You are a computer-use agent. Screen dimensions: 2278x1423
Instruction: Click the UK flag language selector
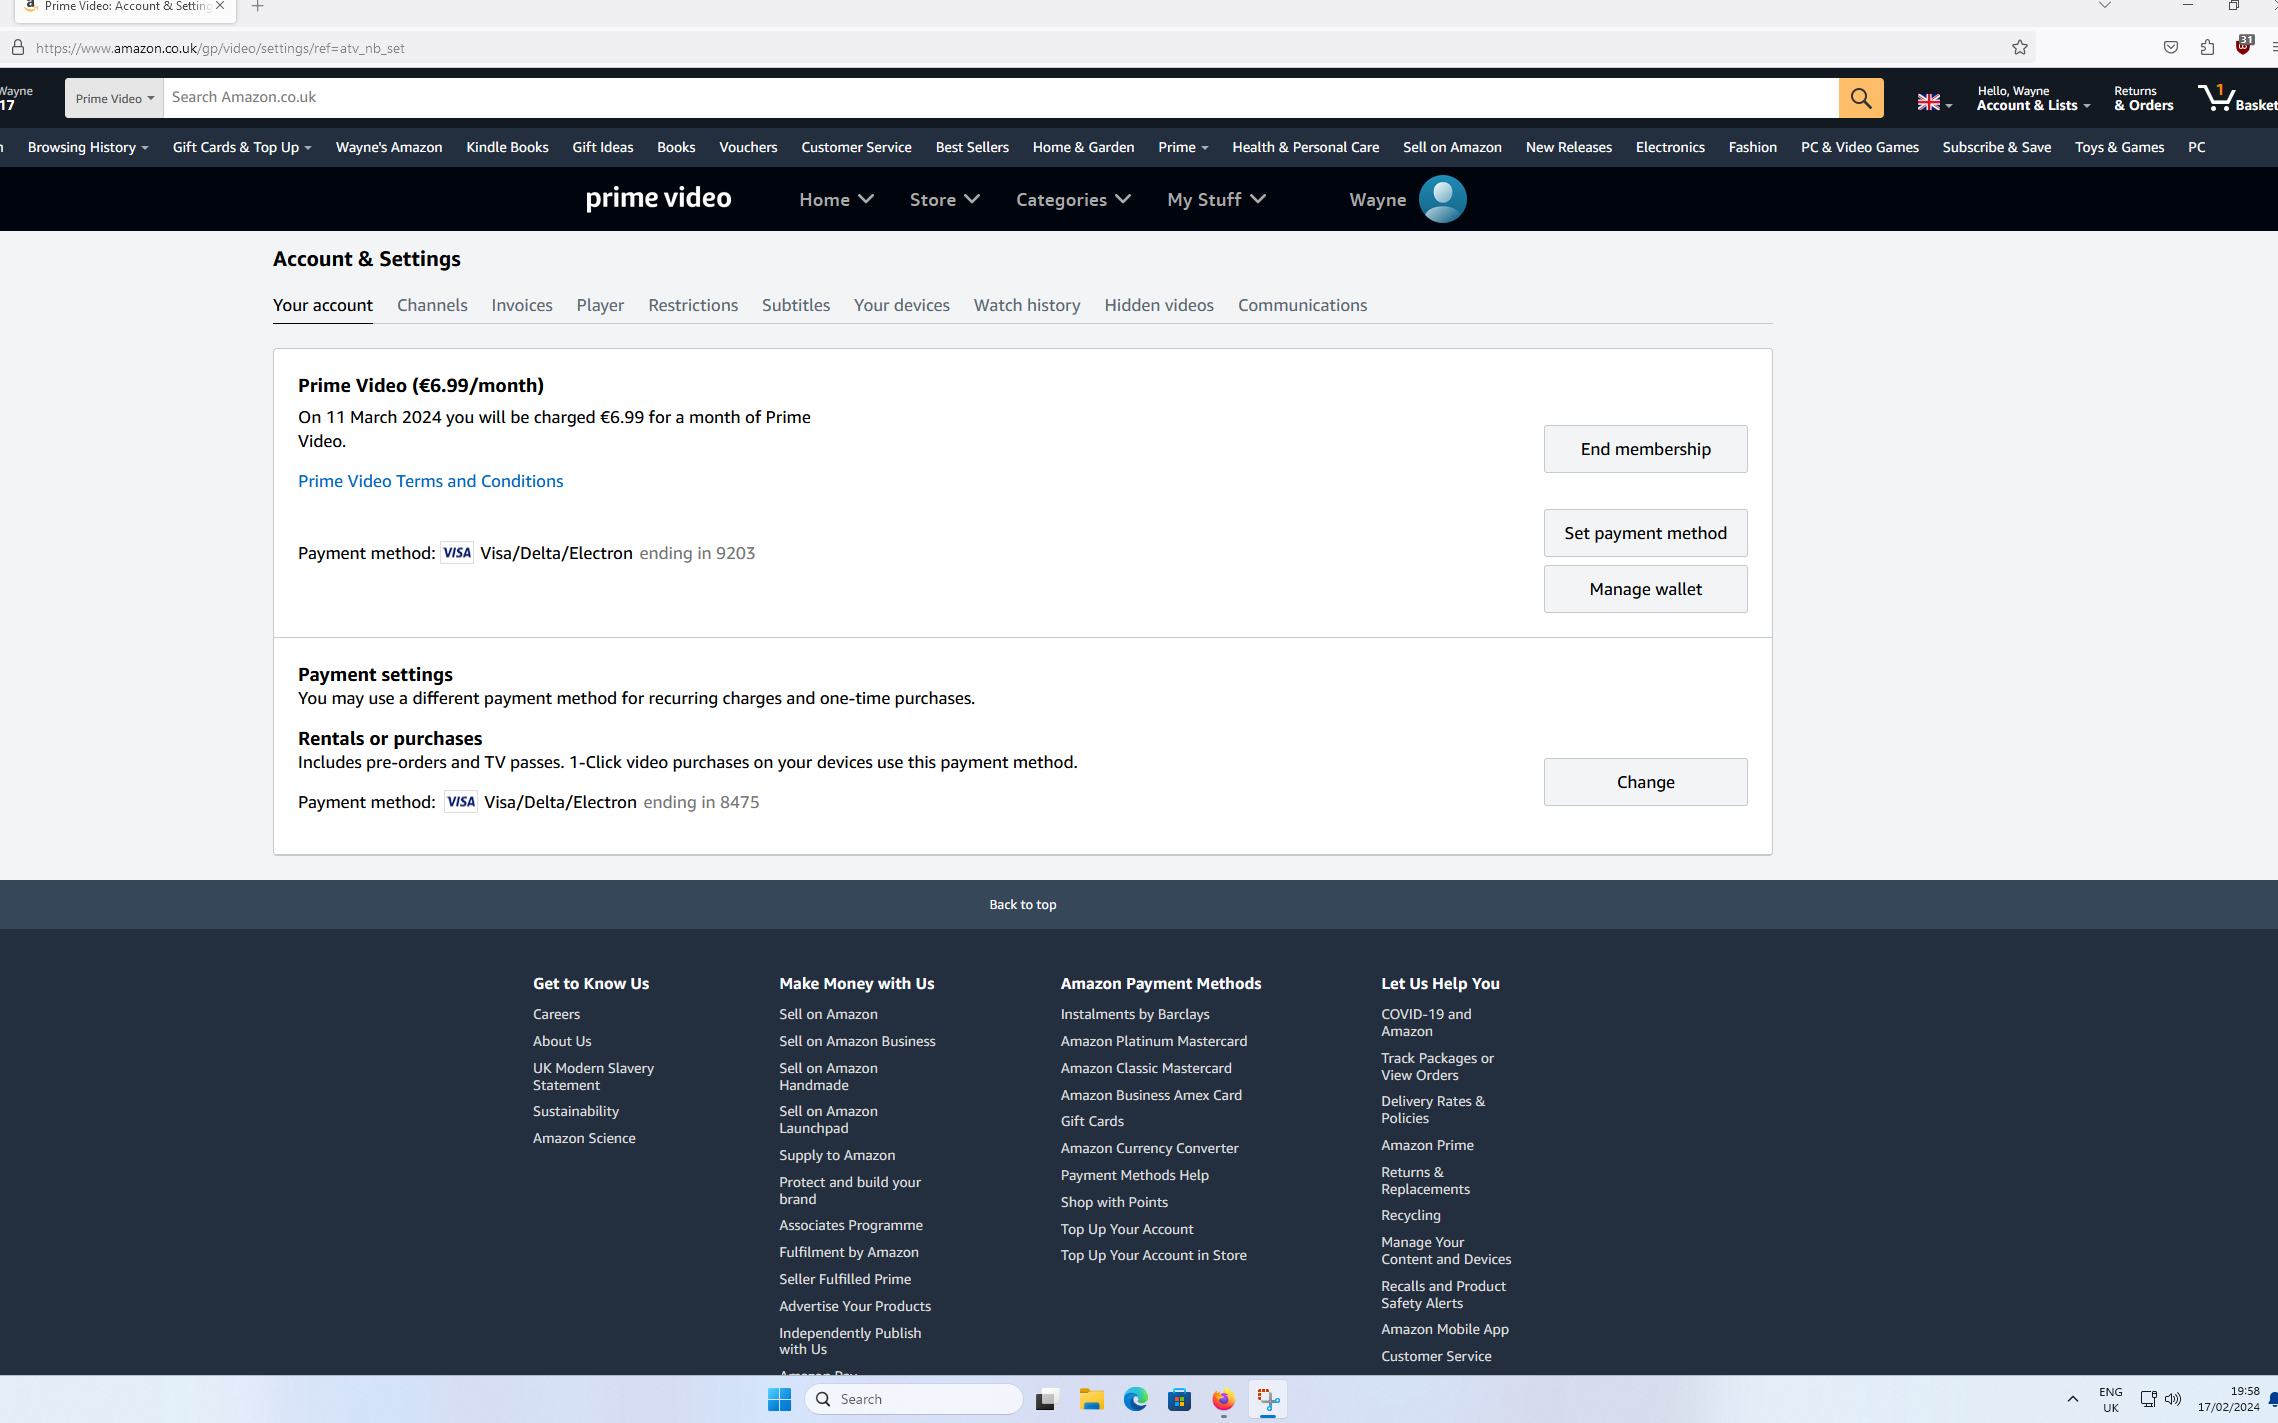coord(1932,102)
